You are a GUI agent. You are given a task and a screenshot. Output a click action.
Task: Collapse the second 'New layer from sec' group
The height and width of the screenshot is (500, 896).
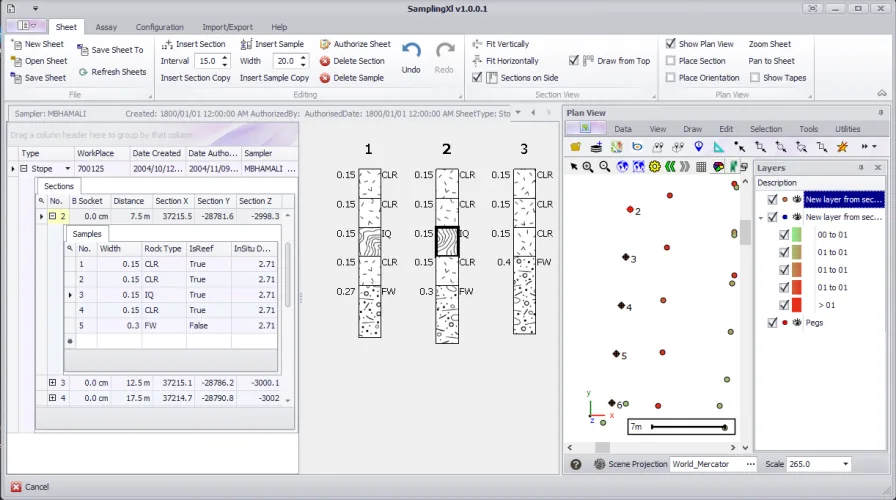[x=761, y=218]
